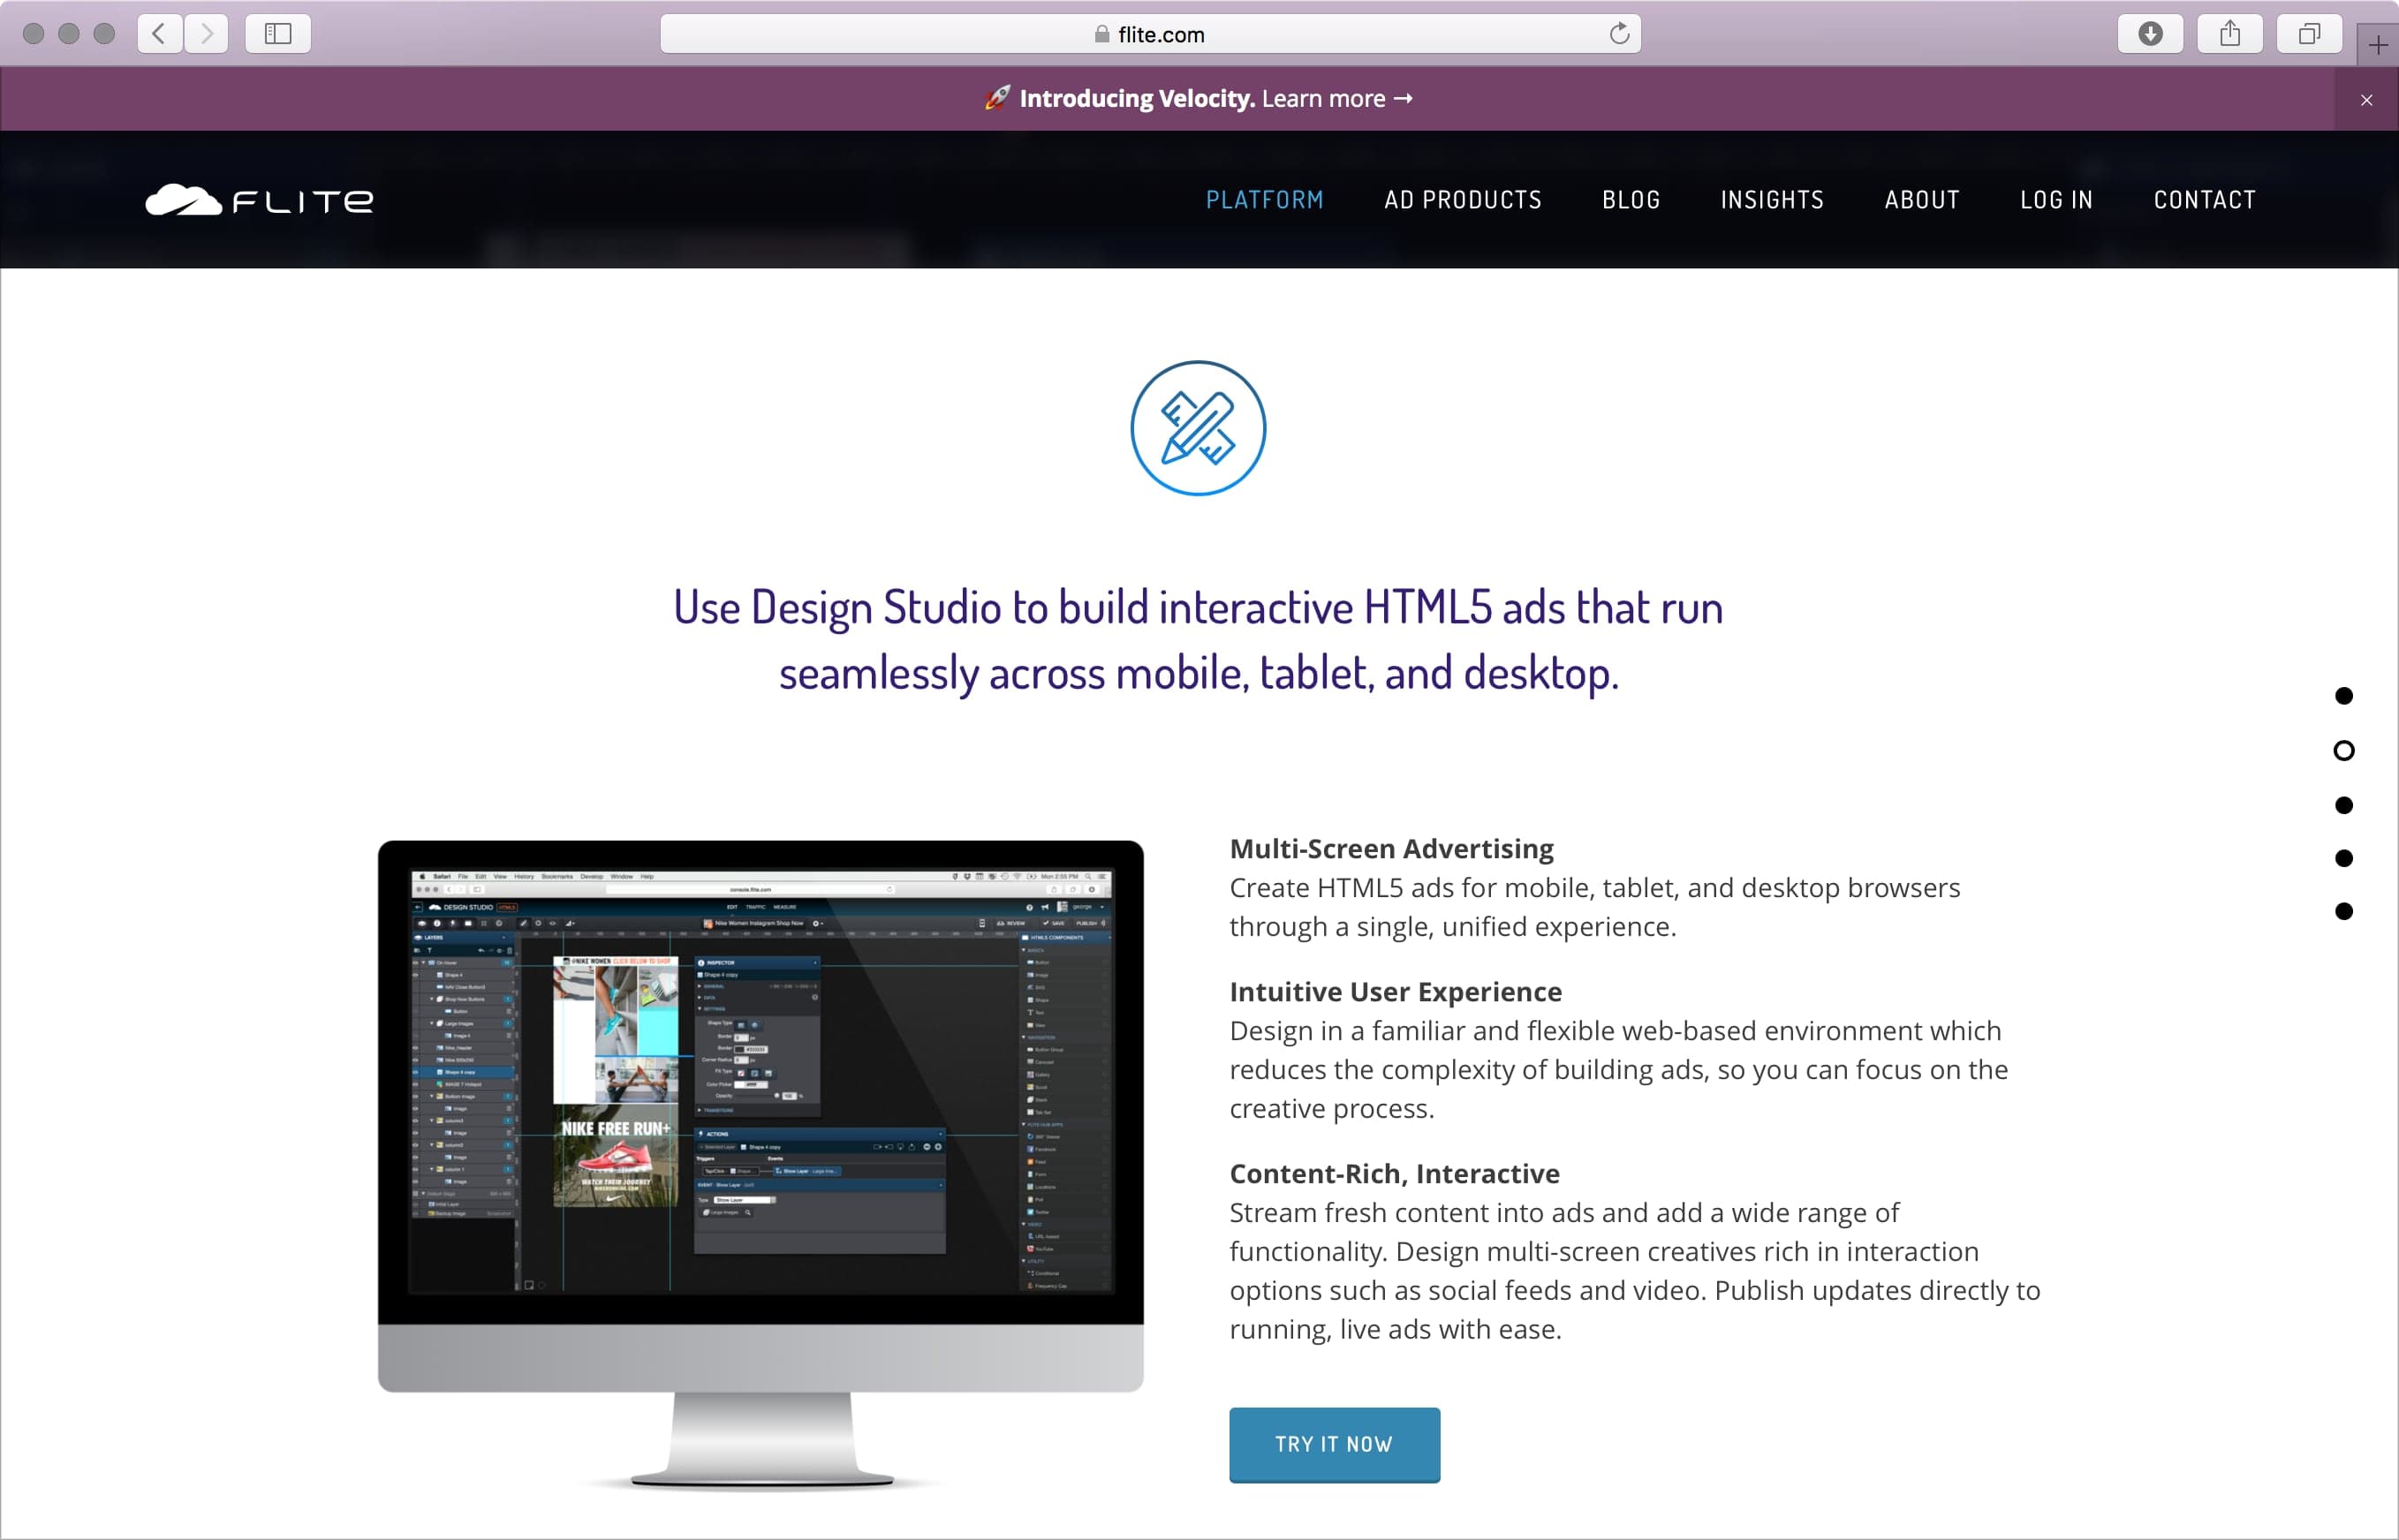Image resolution: width=2399 pixels, height=1540 pixels.
Task: Open the Safari downloads button
Action: point(2150,34)
